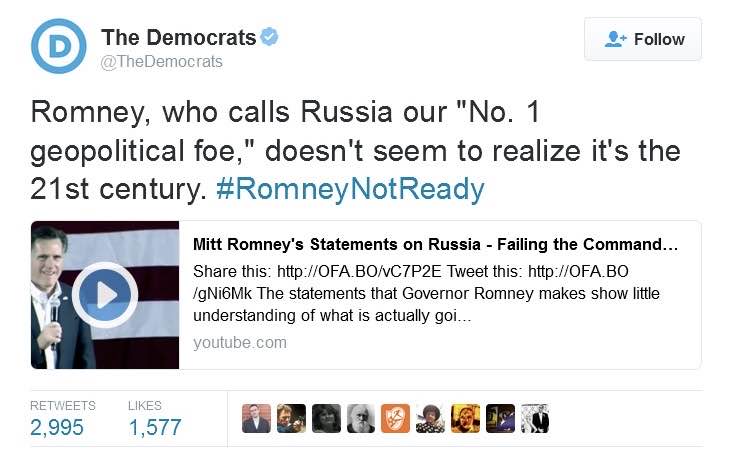Play the Romney video
This screenshot has width=745, height=464.
click(105, 294)
